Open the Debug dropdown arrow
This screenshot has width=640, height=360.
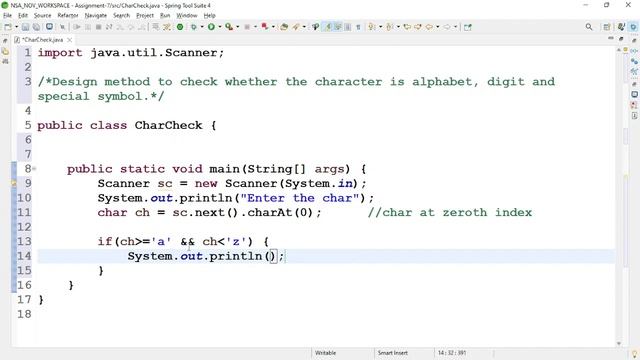pos(202,27)
